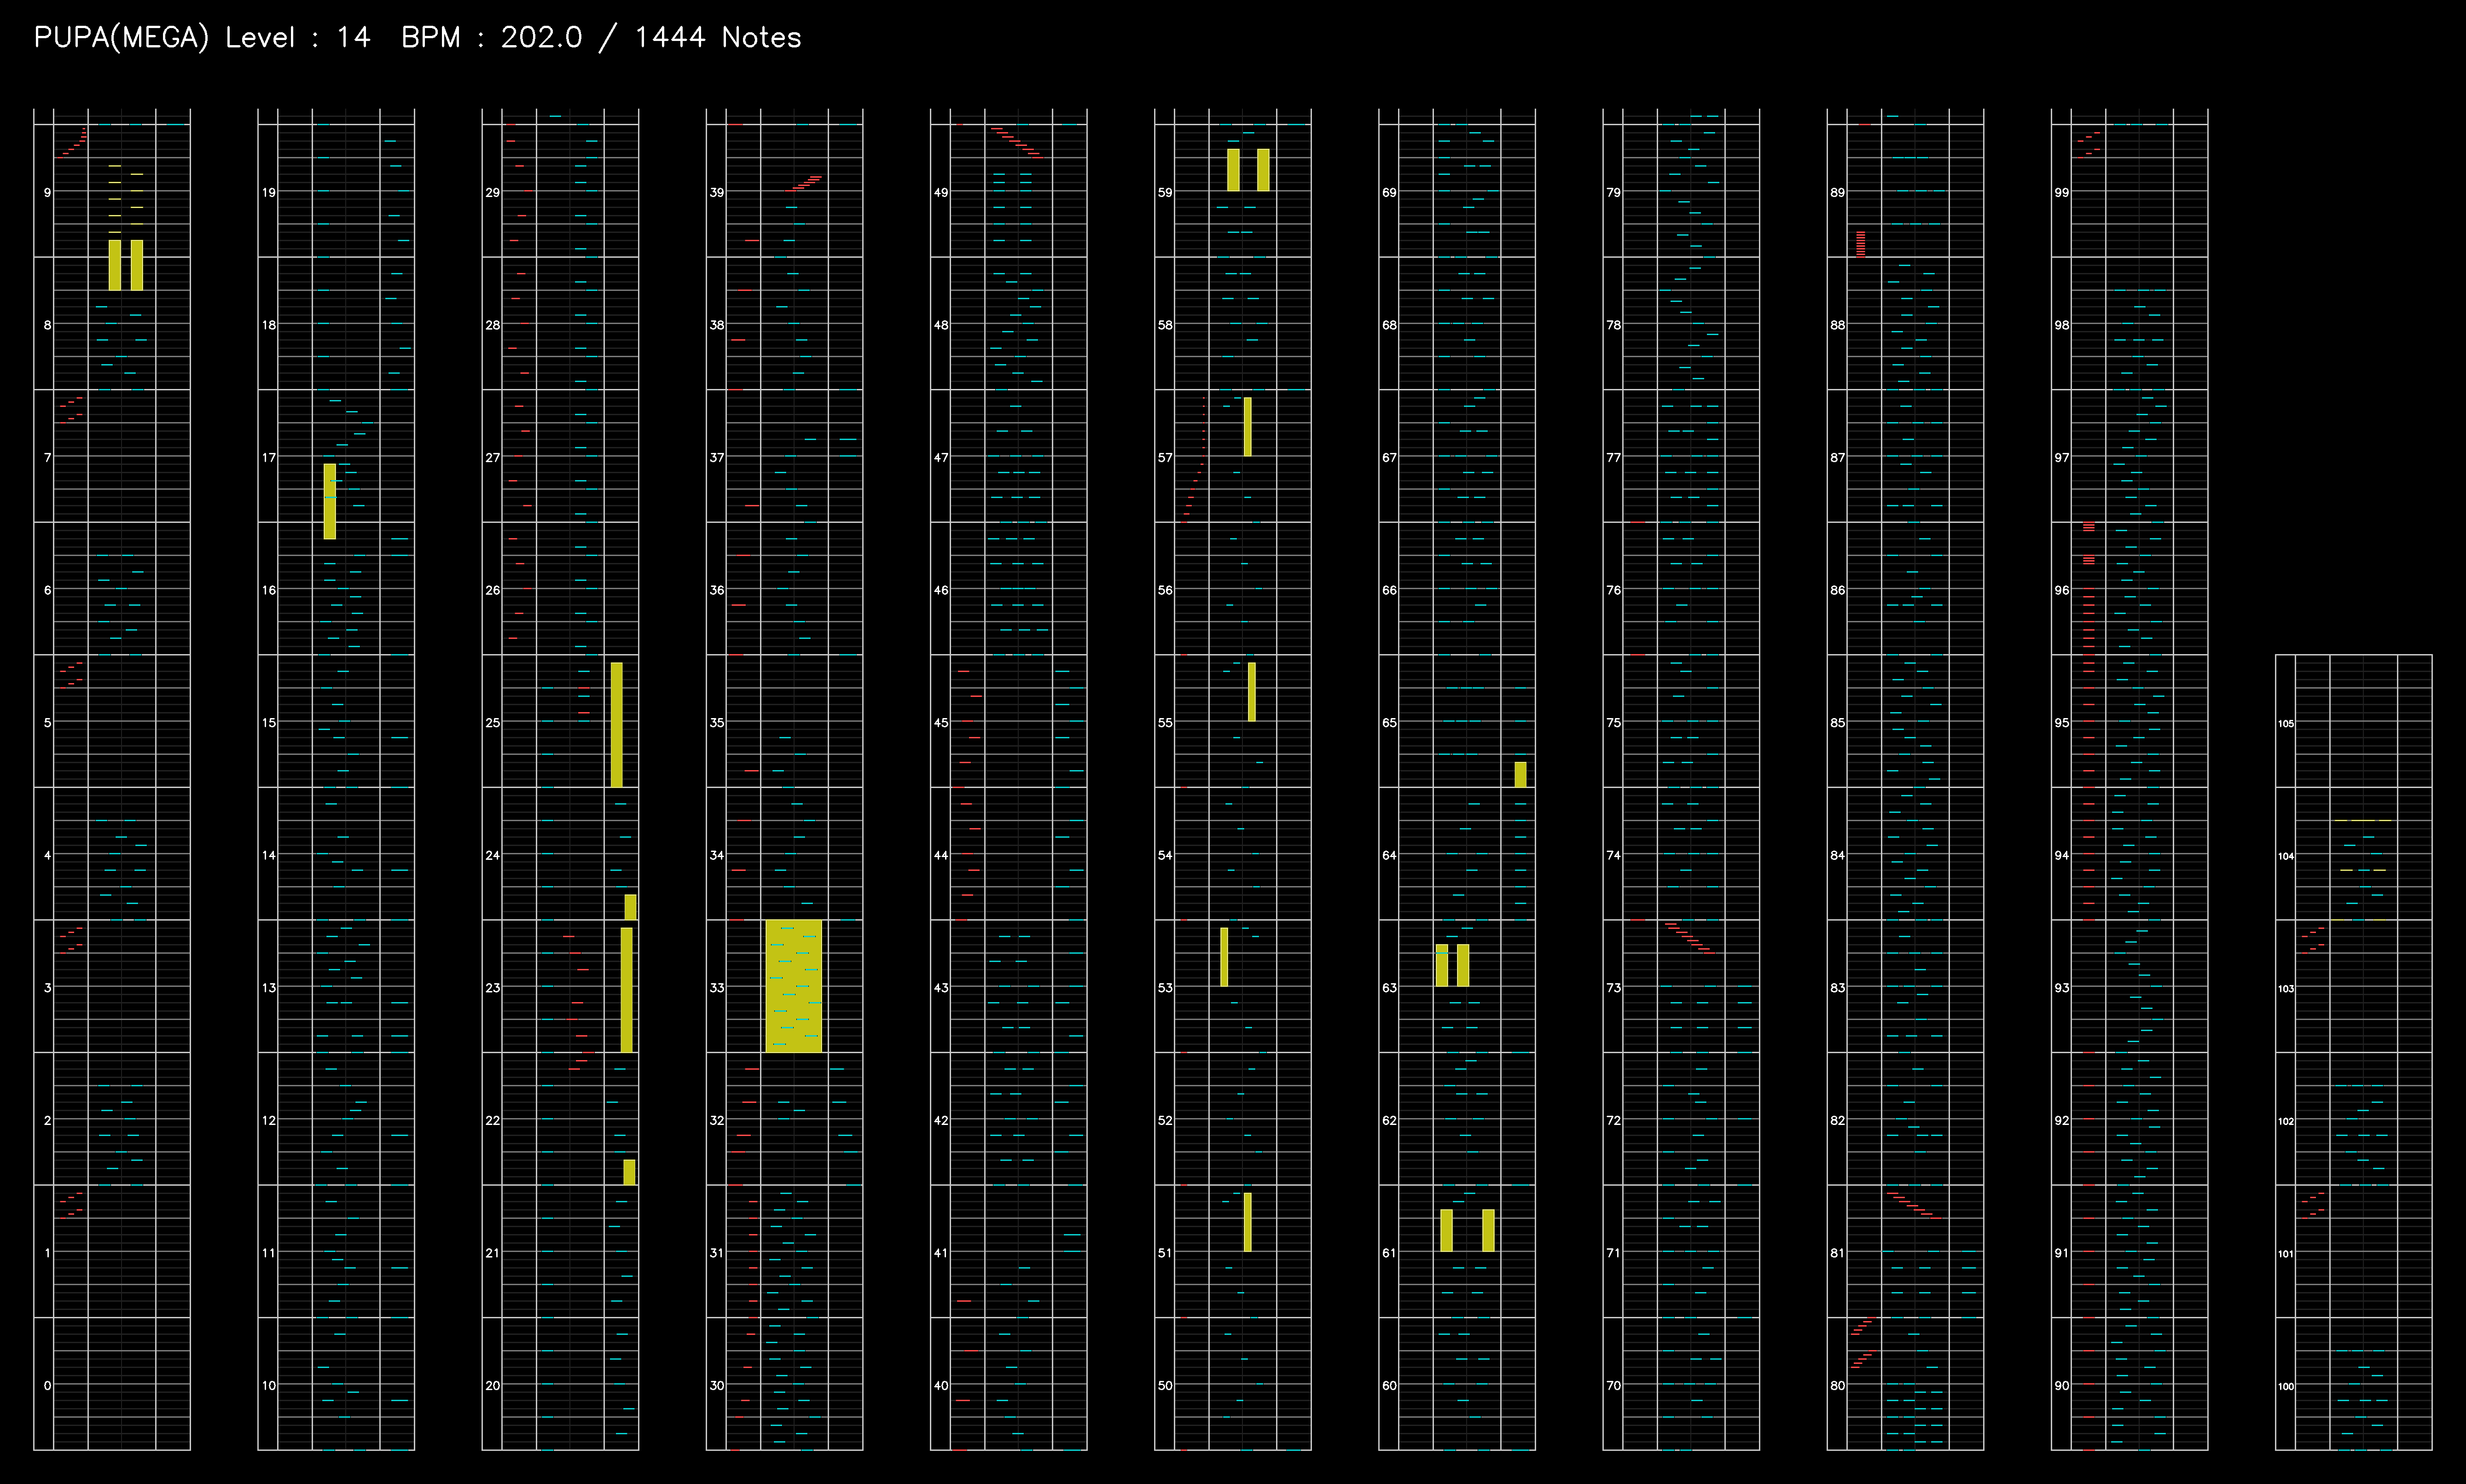Select the right yellow hold in measure 63
The width and height of the screenshot is (2466, 1484).
(x=1463, y=965)
